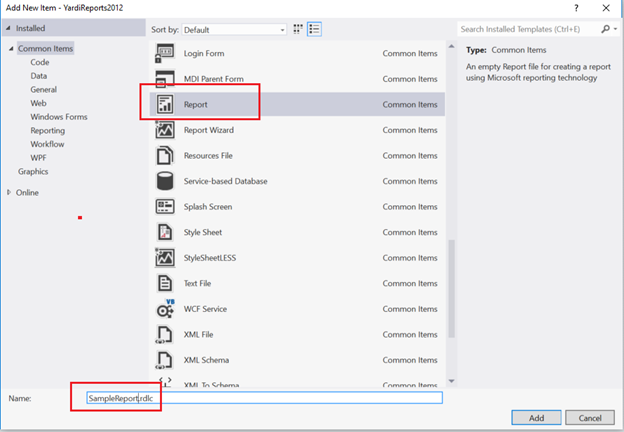Pick the Service-based Database icon
624x432 pixels.
[x=165, y=181]
